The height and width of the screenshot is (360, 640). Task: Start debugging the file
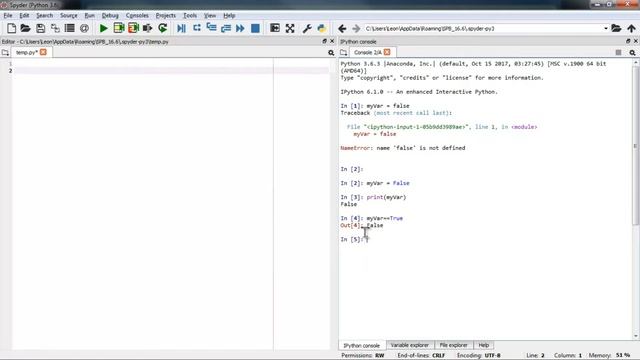pyautogui.click(x=182, y=28)
